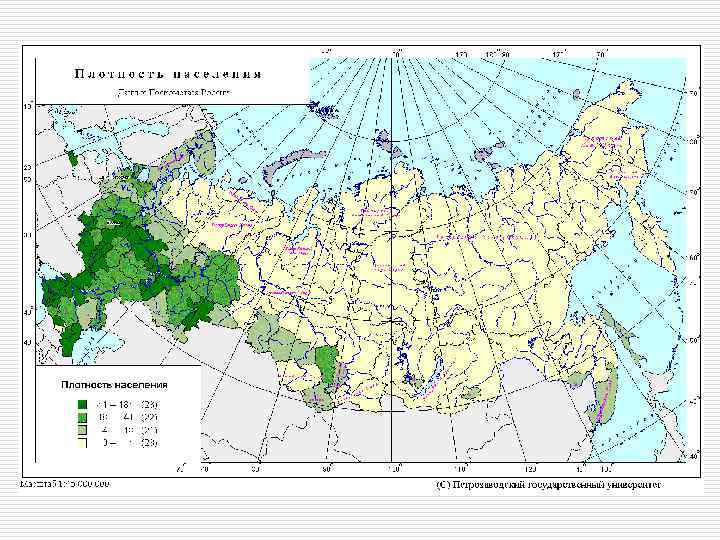The image size is (720, 540).
Task: Select the light yellow legend swatch
Action: tap(83, 443)
